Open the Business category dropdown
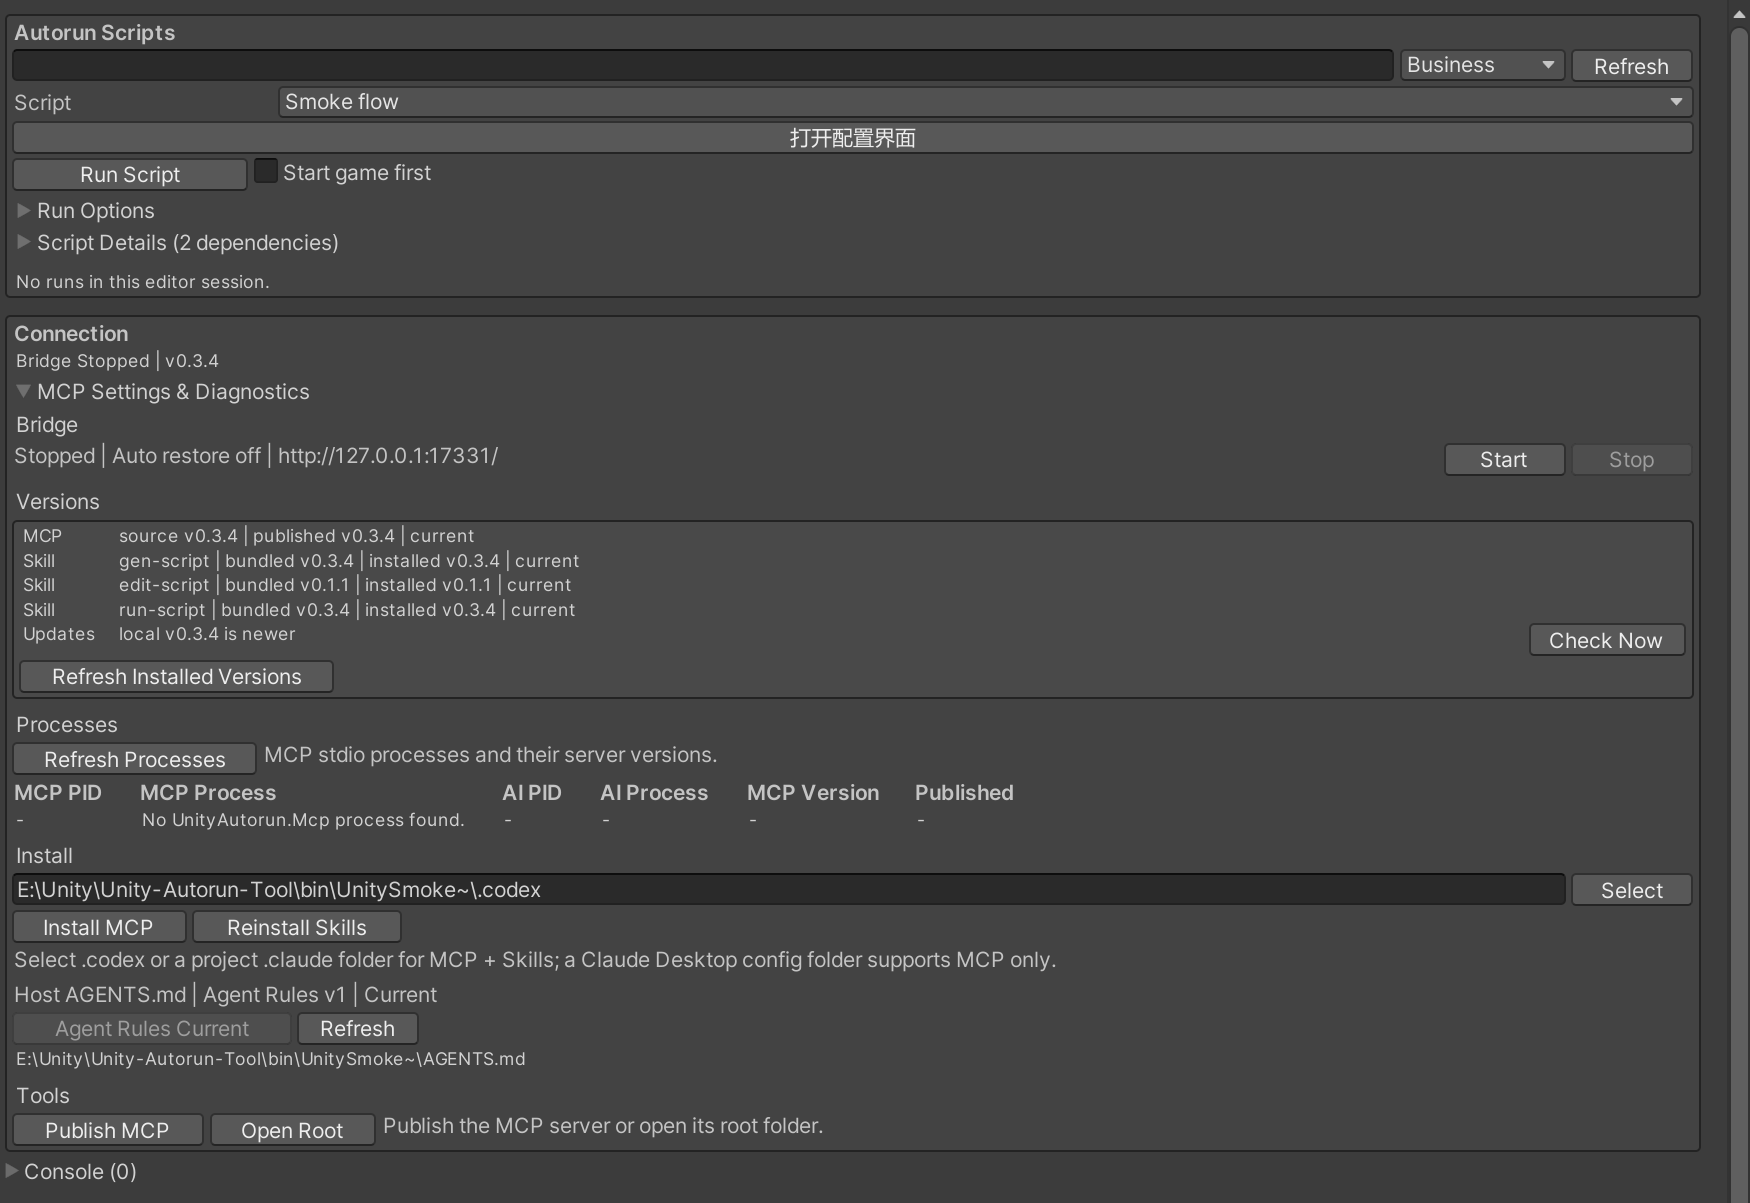 (x=1481, y=65)
